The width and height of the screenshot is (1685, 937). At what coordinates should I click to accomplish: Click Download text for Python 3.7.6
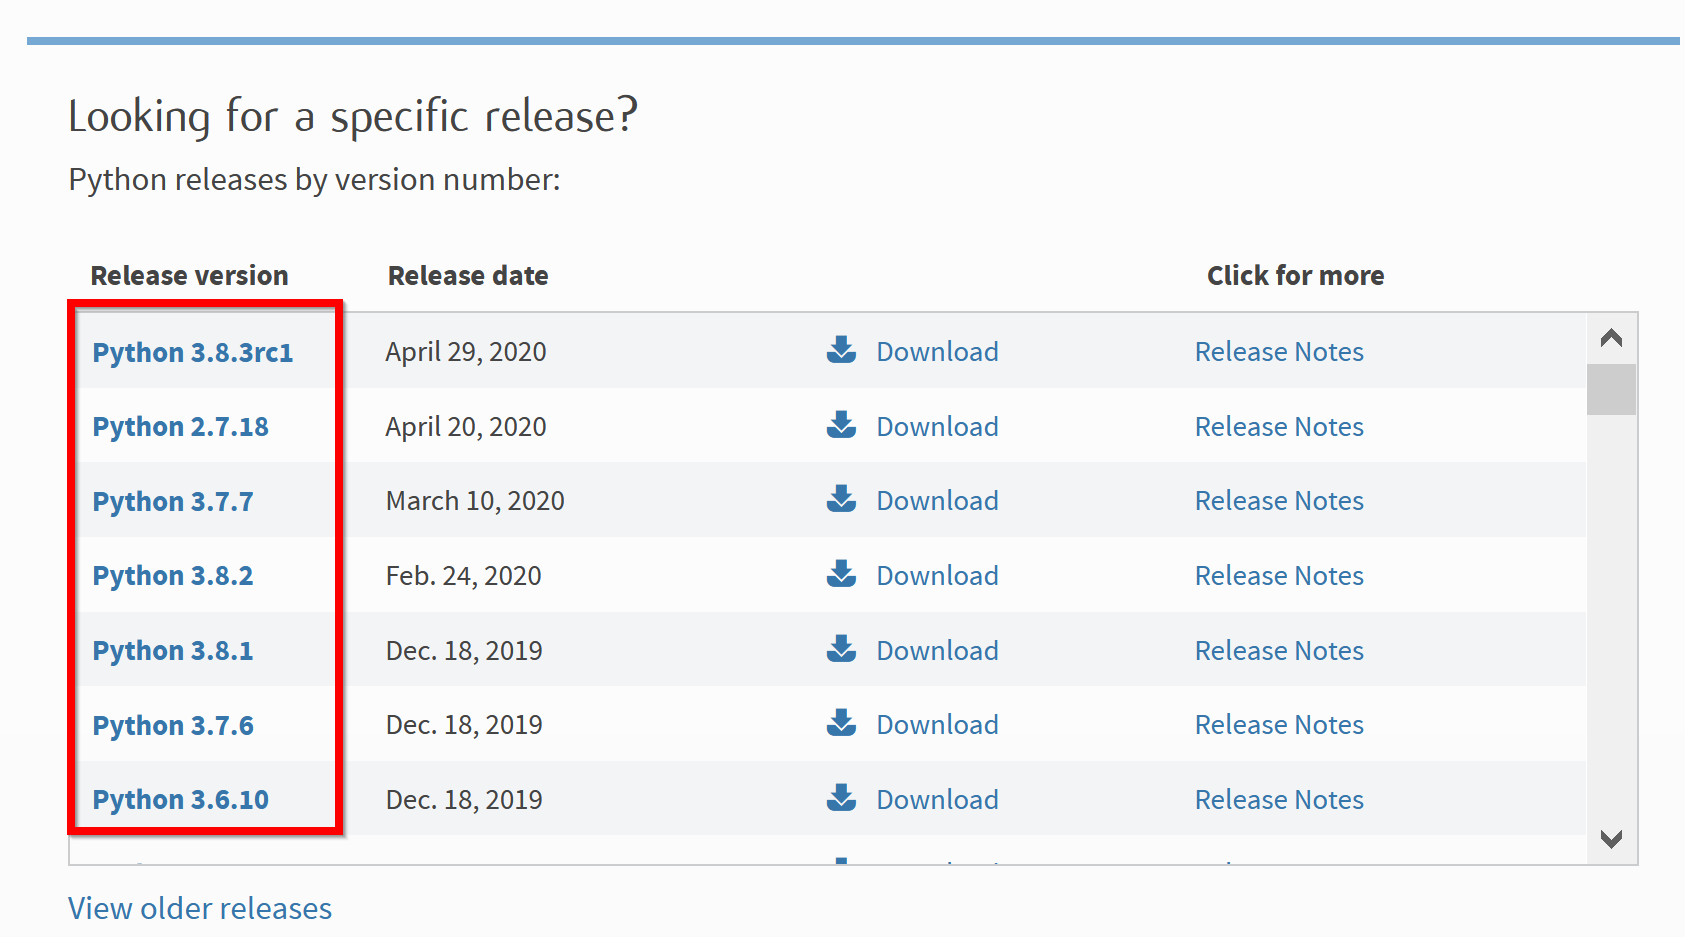(937, 724)
